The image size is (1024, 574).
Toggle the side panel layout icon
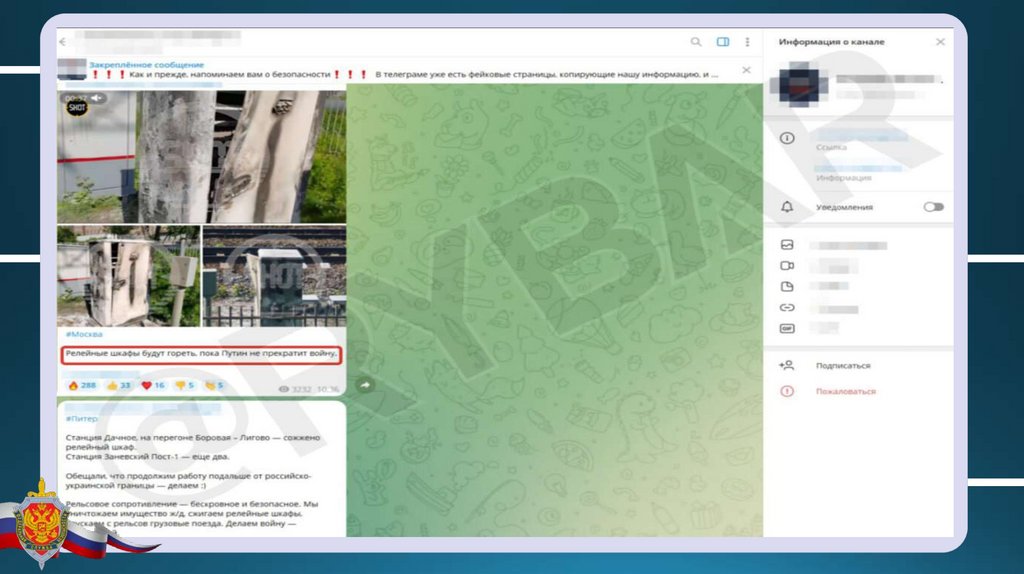(723, 42)
